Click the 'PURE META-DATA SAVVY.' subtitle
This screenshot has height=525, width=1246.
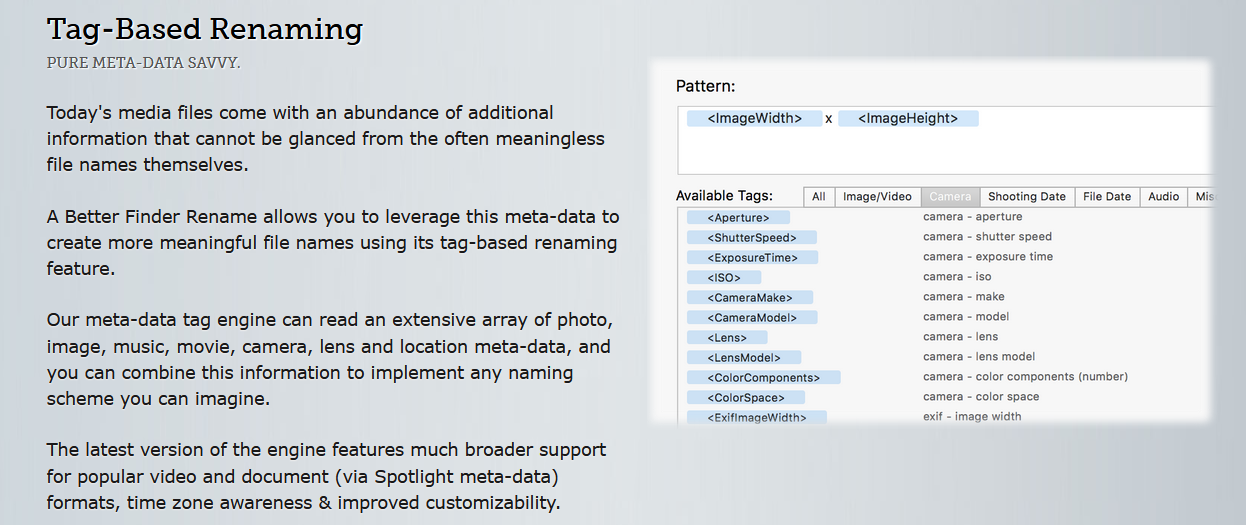(143, 63)
